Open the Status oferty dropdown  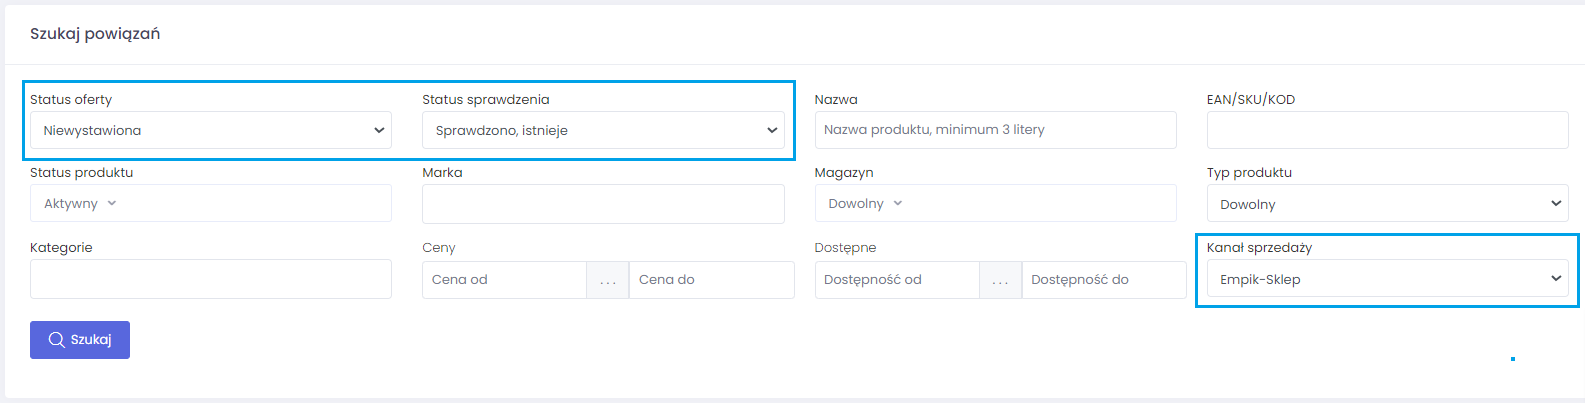(x=210, y=130)
